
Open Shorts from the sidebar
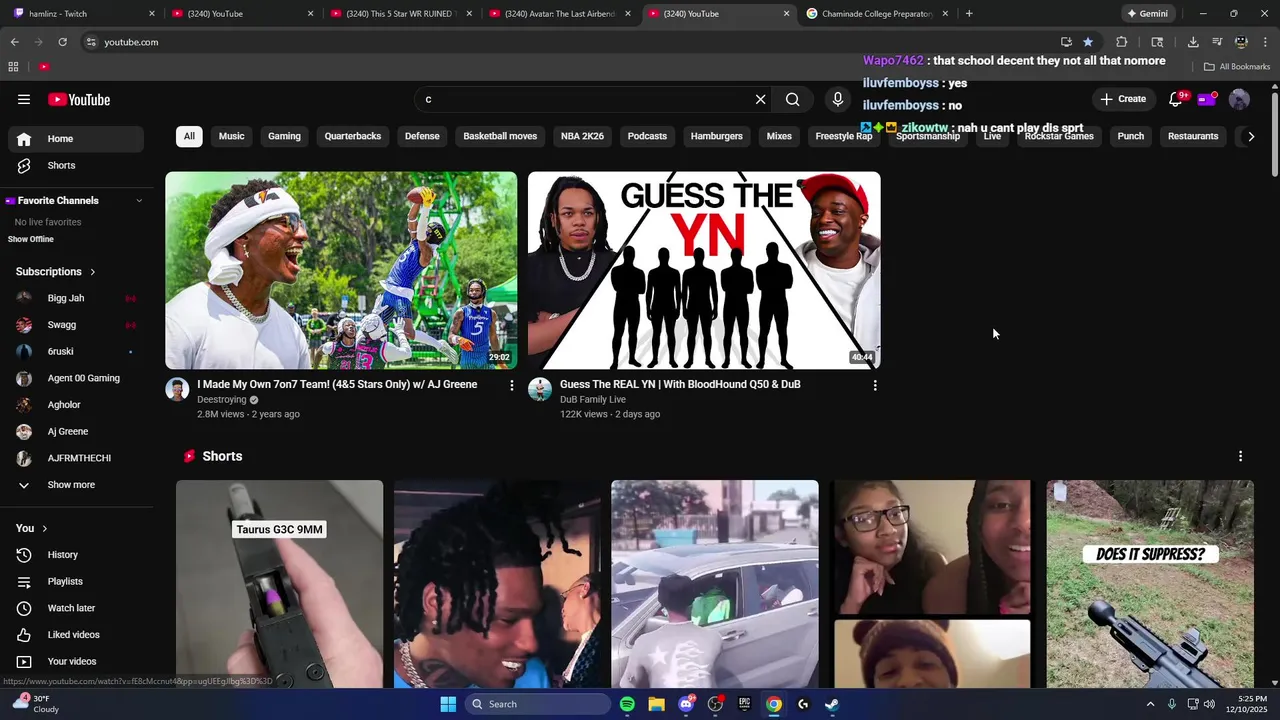coord(76,165)
